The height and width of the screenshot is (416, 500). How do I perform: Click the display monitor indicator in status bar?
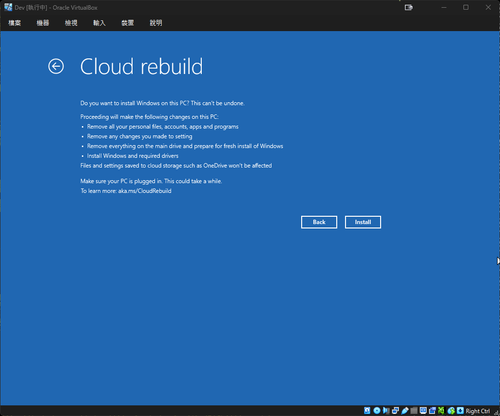pyautogui.click(x=423, y=411)
